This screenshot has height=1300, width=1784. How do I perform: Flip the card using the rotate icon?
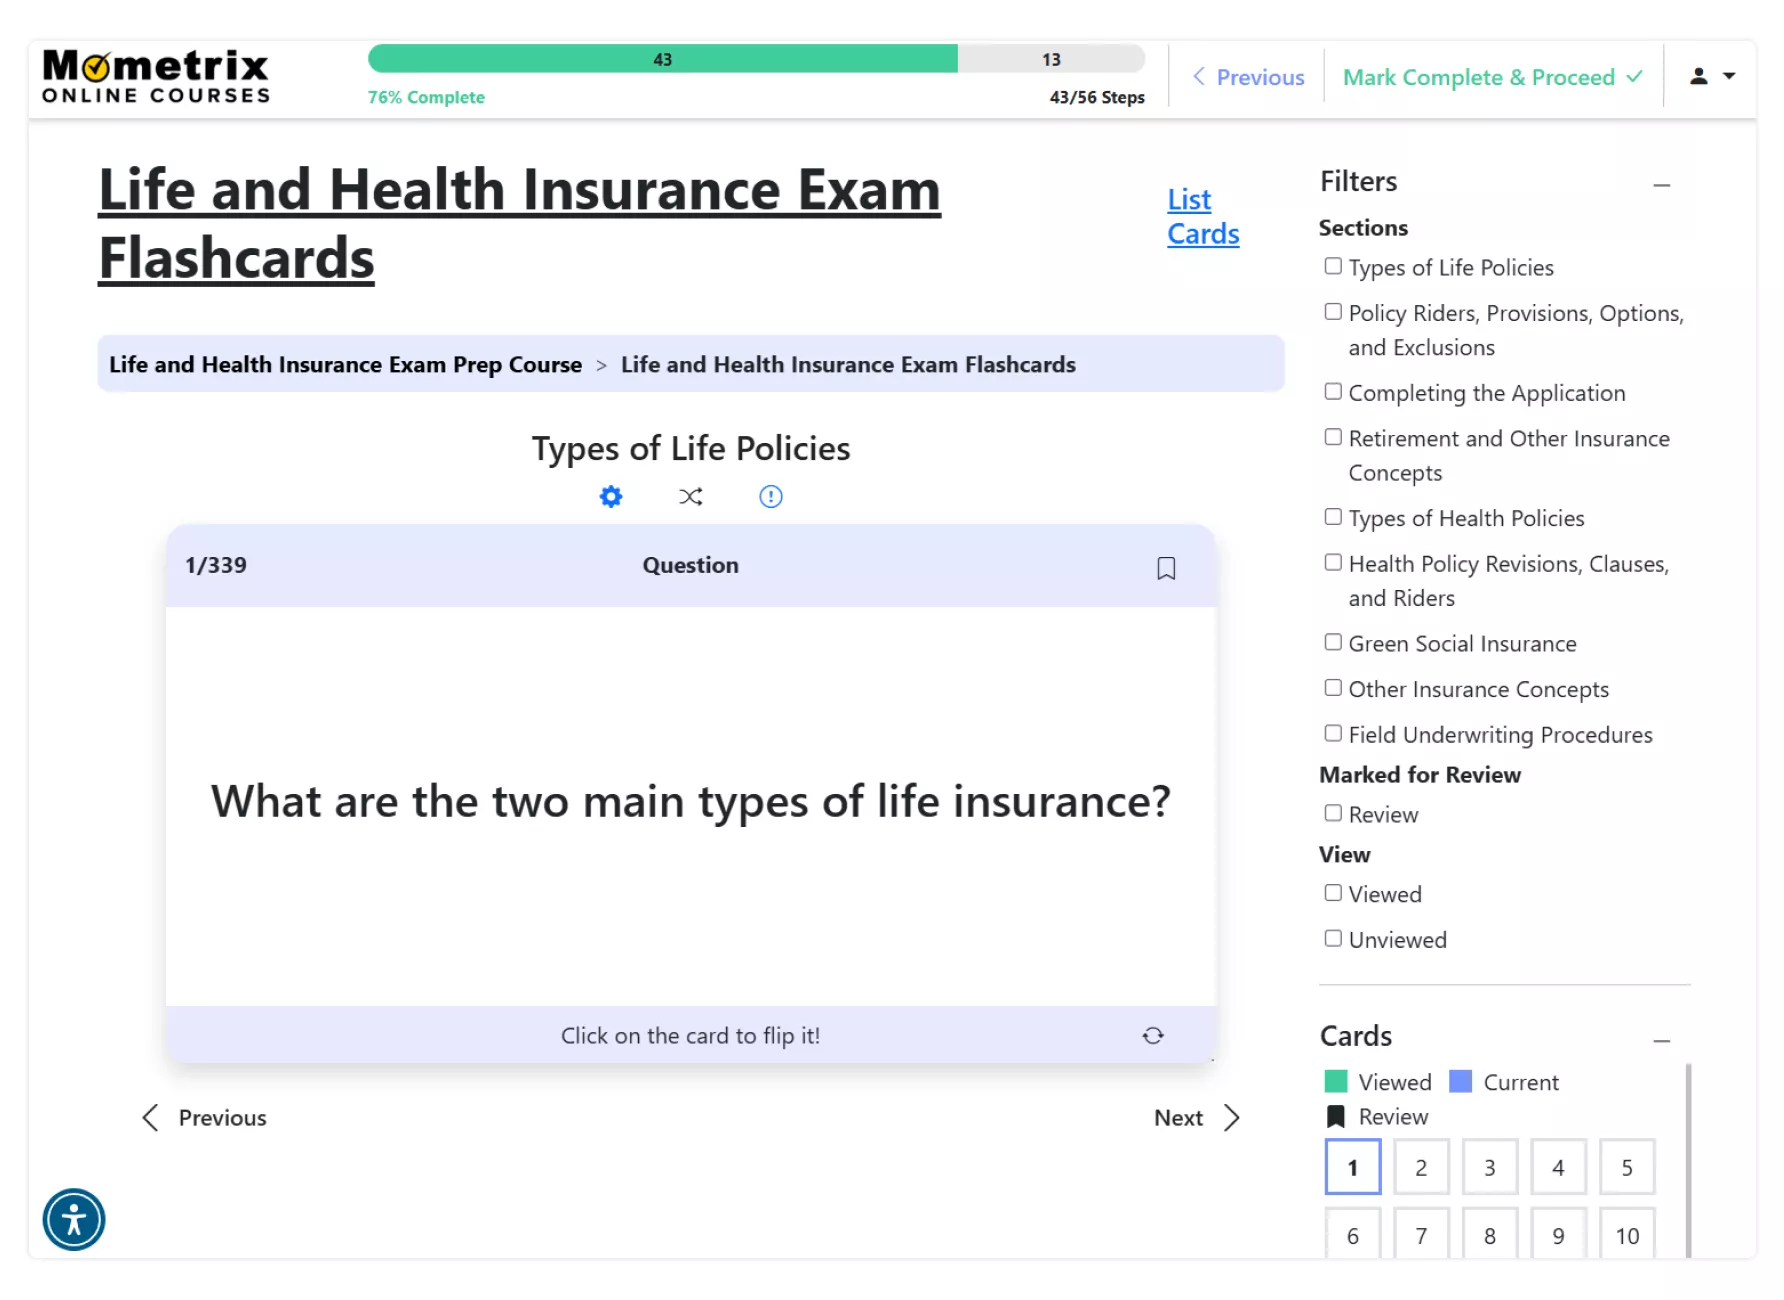click(x=1152, y=1035)
